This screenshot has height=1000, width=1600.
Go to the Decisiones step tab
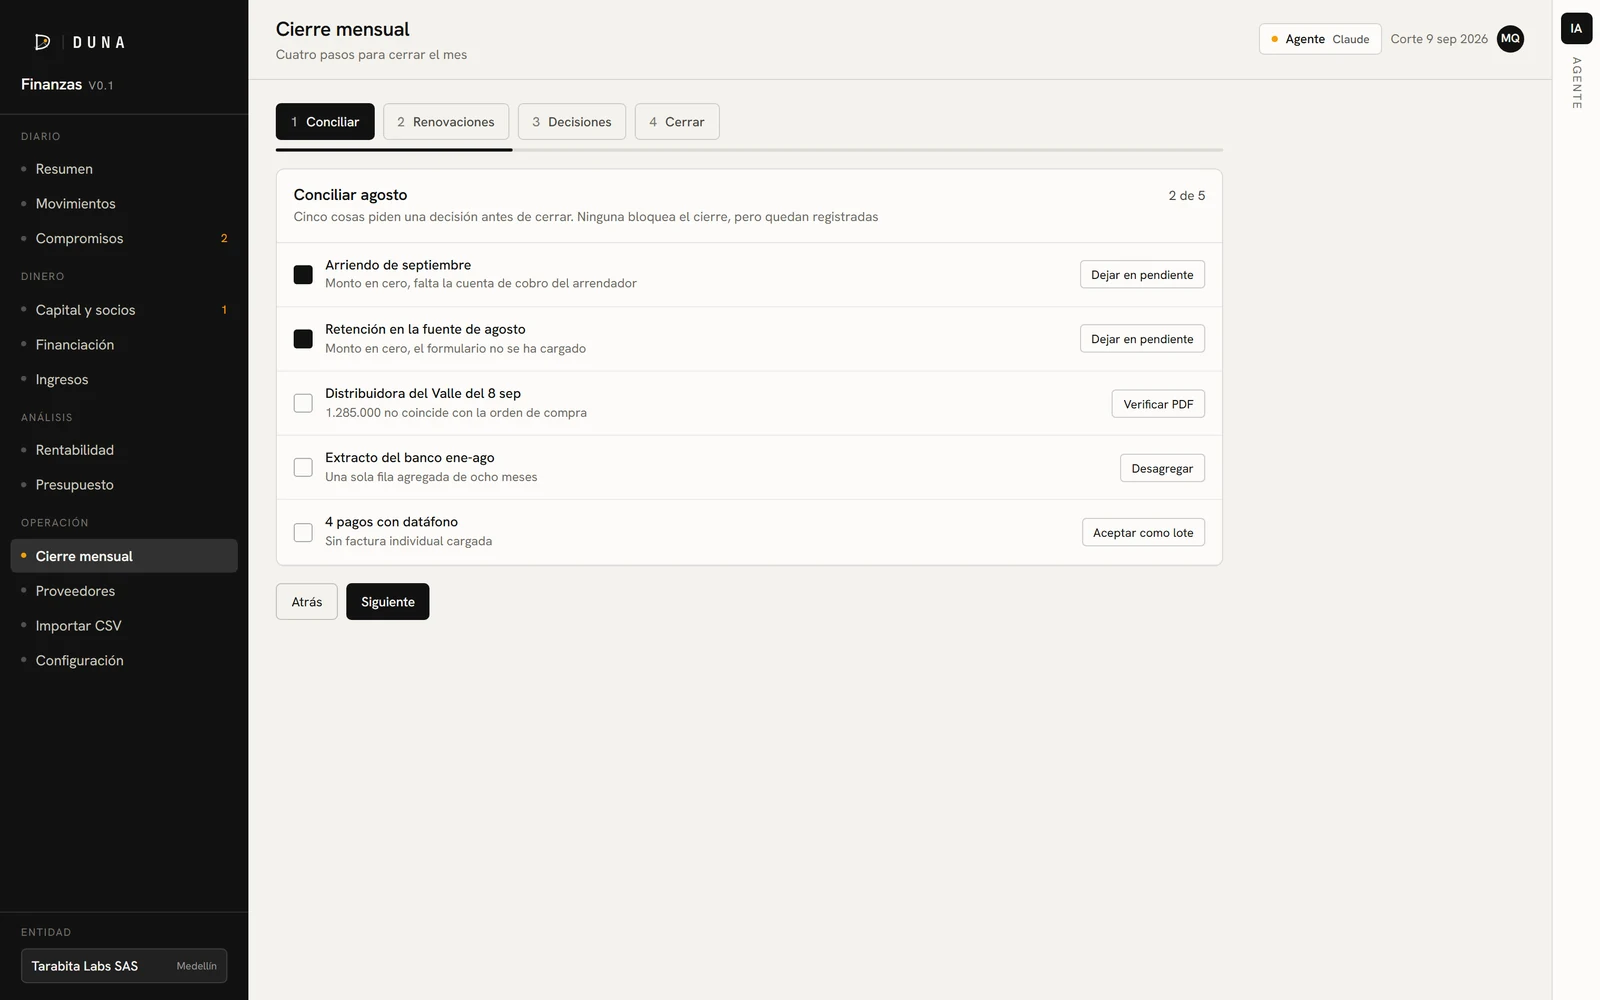(572, 122)
